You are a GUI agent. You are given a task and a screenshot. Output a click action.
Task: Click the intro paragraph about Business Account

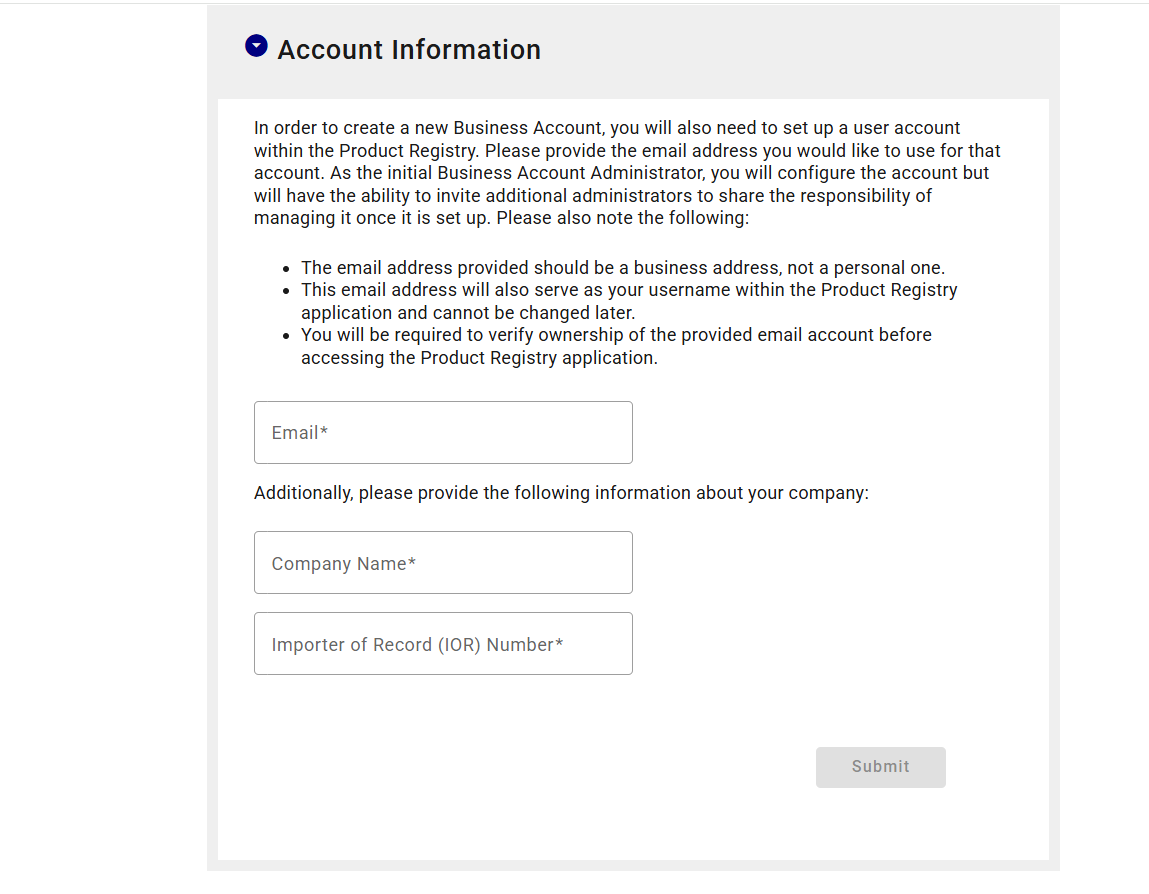626,173
